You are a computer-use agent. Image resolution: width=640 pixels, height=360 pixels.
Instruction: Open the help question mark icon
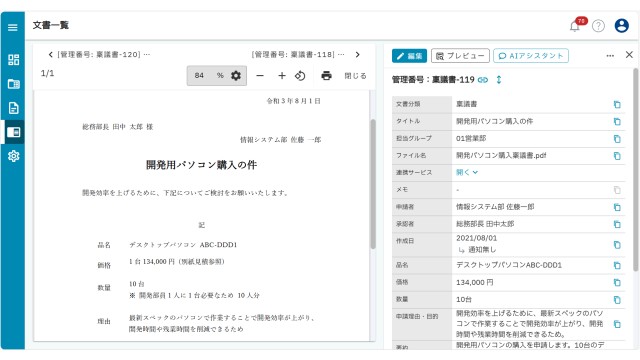coord(598,26)
